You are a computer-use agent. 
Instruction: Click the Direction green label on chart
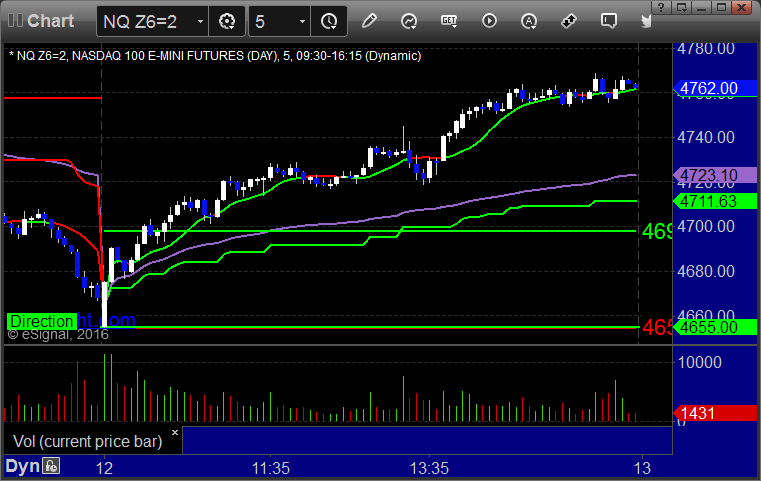tap(42, 321)
